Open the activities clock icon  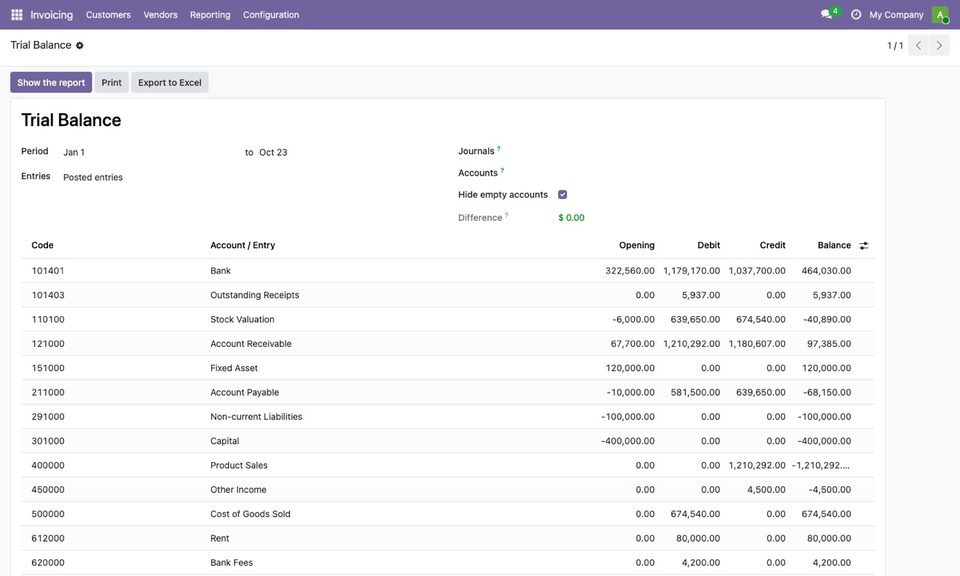click(x=856, y=14)
